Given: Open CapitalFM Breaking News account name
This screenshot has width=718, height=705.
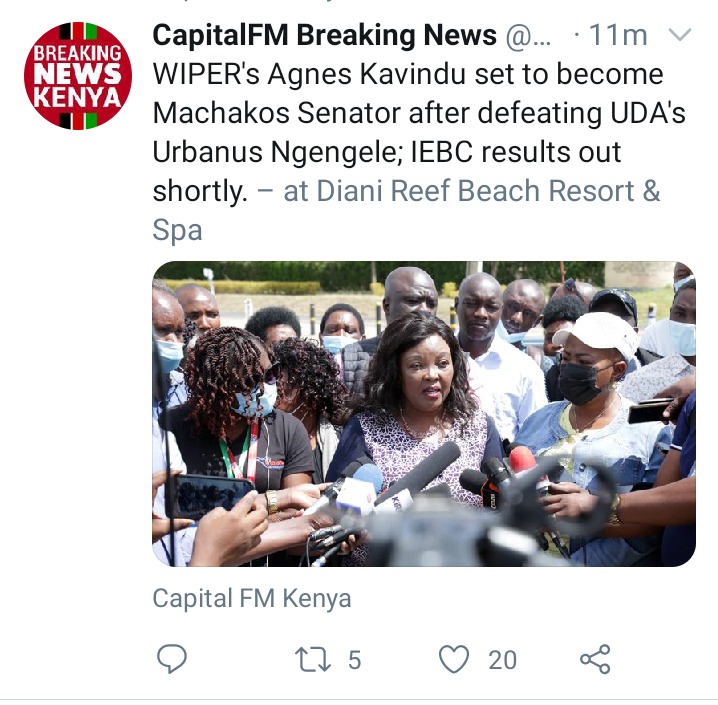Looking at the screenshot, I should click(x=324, y=35).
